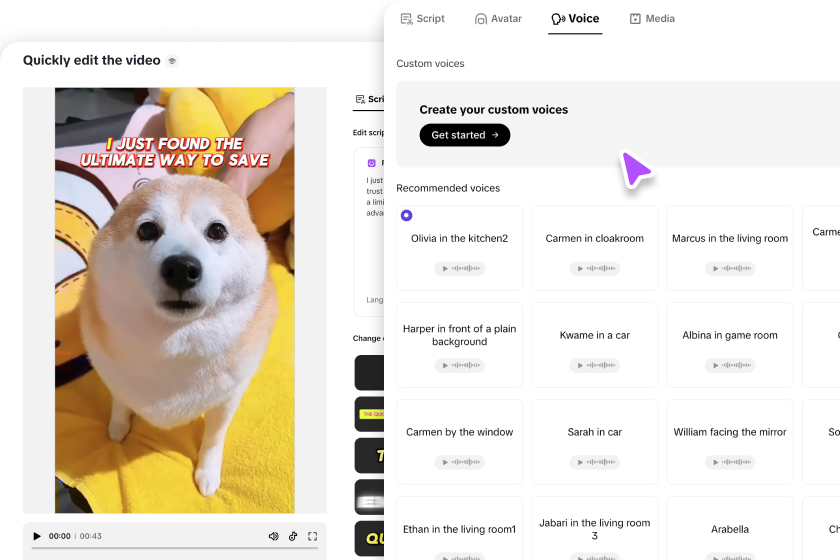This screenshot has height=560, width=840.
Task: Preview Albina in game room voice sample
Action: pos(730,365)
